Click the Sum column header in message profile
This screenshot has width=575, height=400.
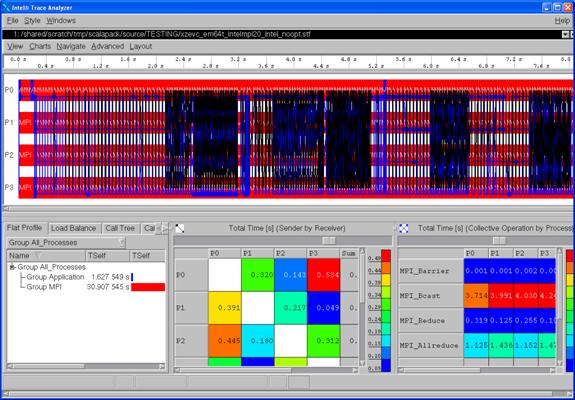coord(349,253)
